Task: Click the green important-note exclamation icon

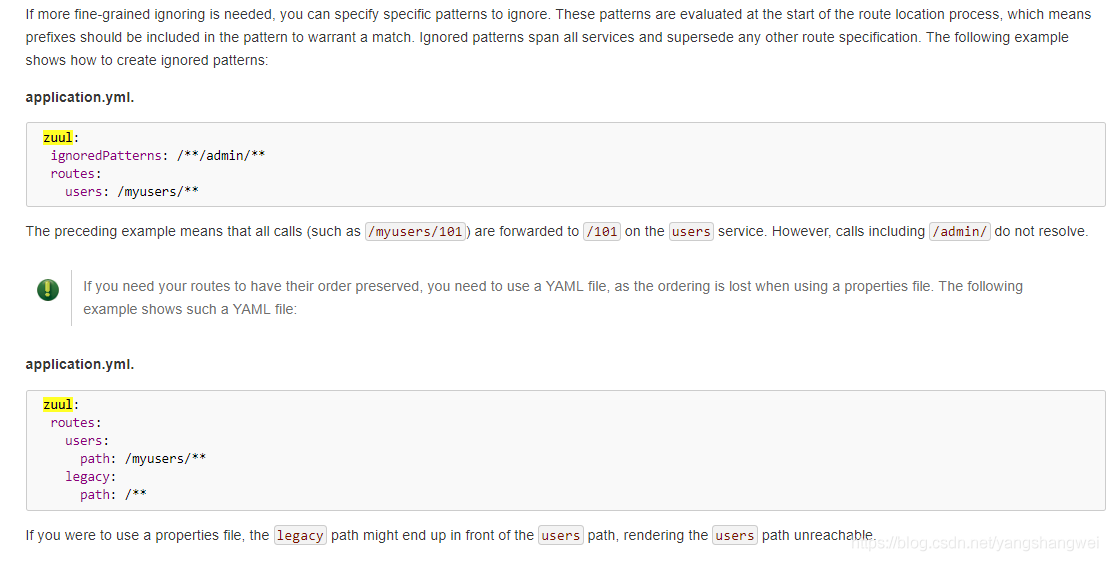Action: tap(47, 290)
